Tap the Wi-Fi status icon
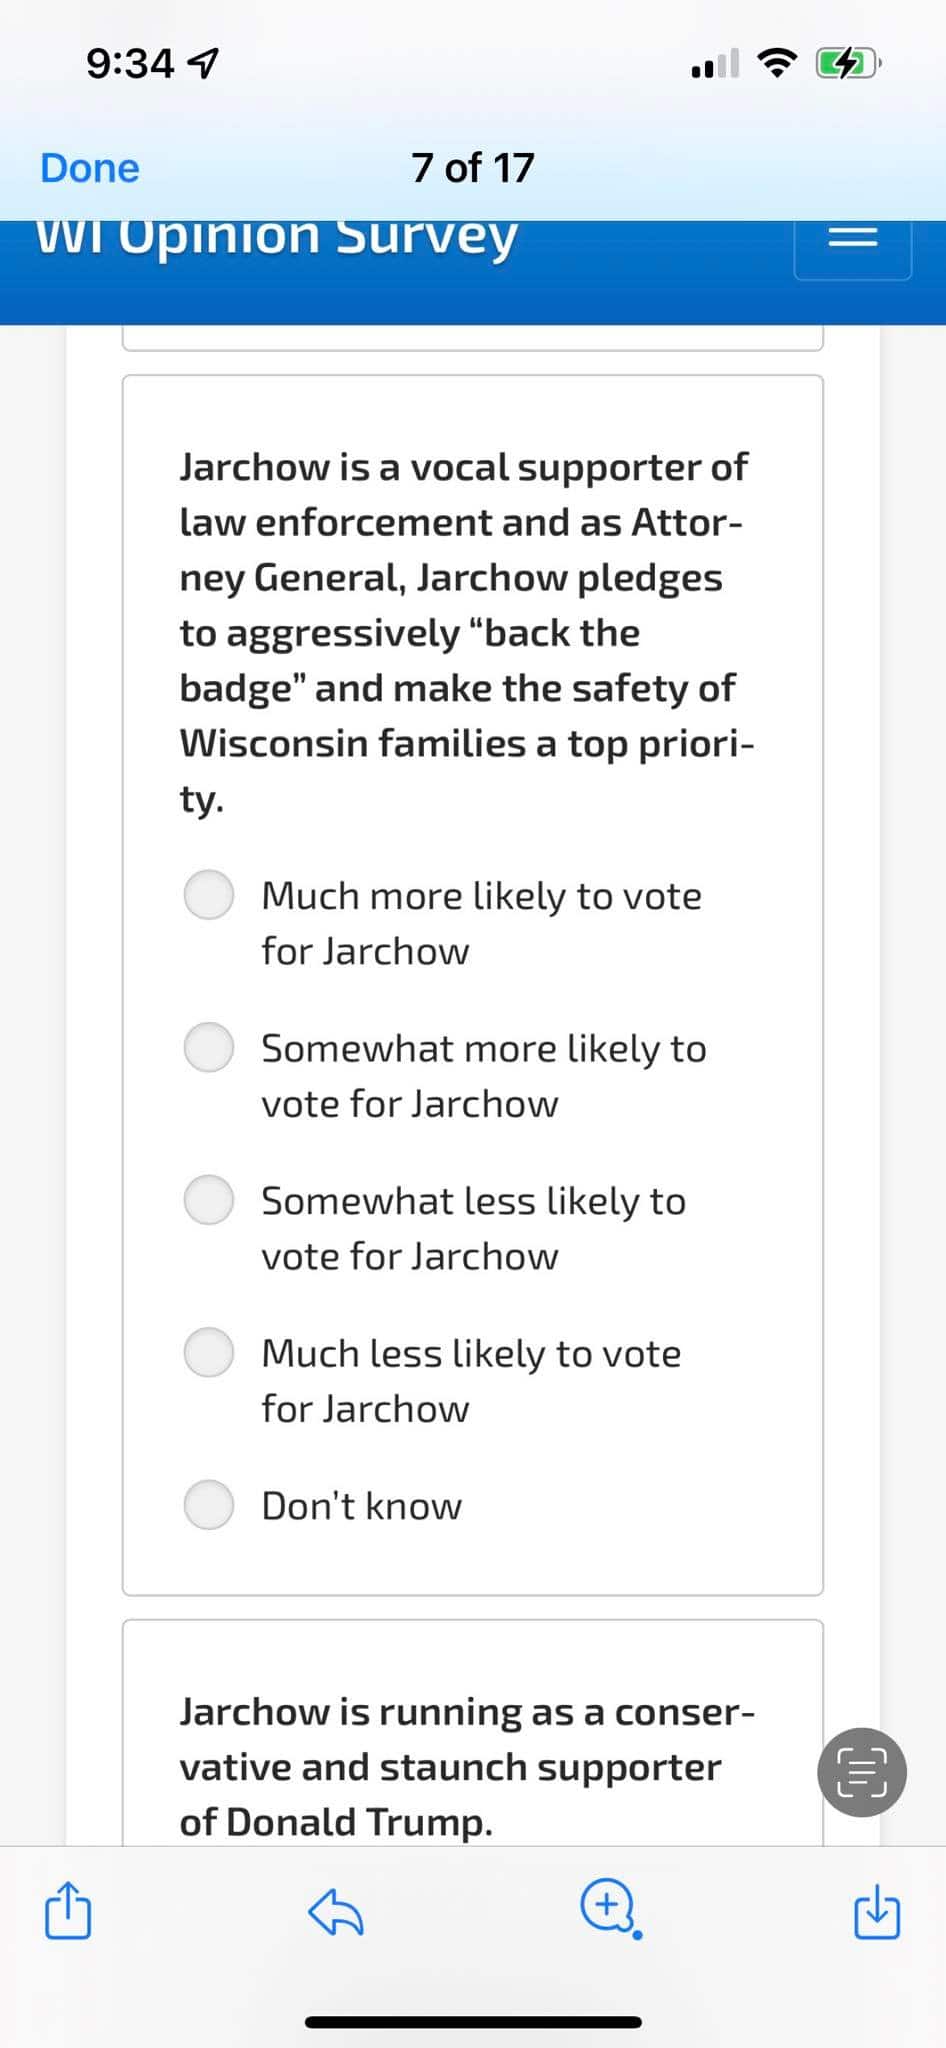 (778, 64)
